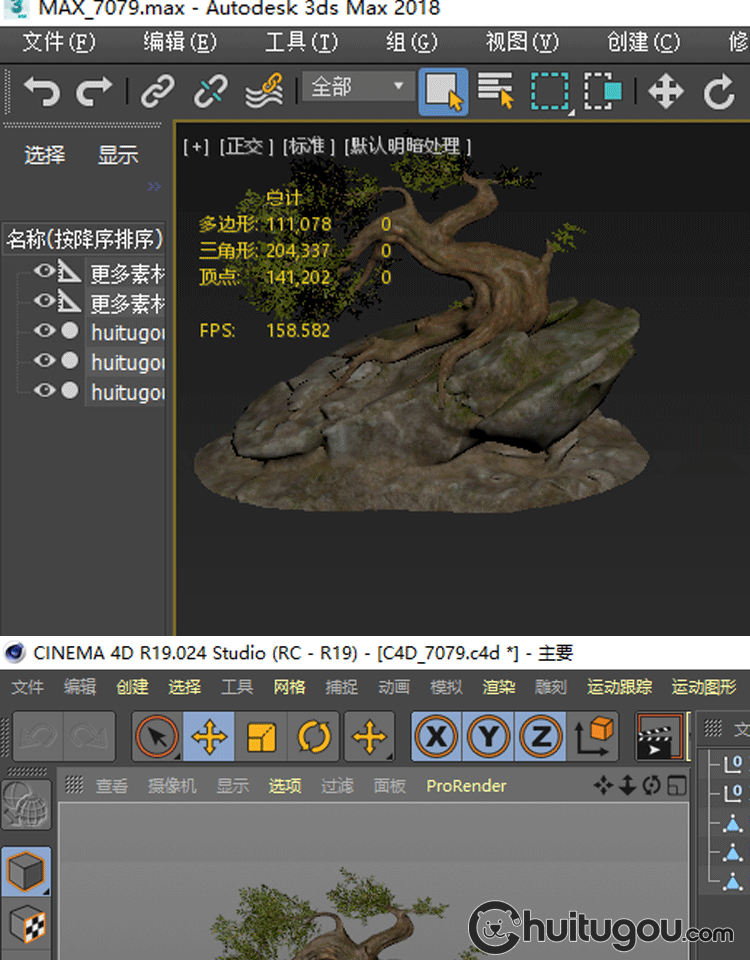Click Cinema 4D last-used tool icon
750x960 pixels.
pyautogui.click(x=369, y=736)
